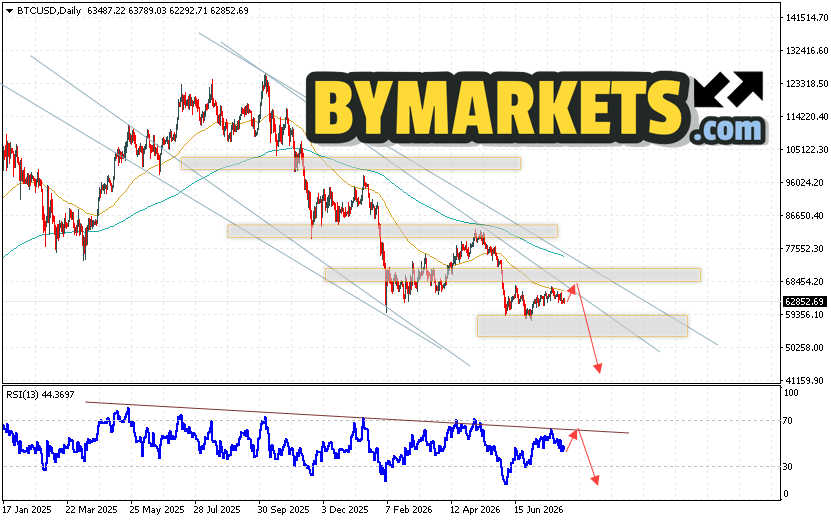The width and height of the screenshot is (831, 521).
Task: Click price axis label 141514.70
Action: (x=807, y=17)
